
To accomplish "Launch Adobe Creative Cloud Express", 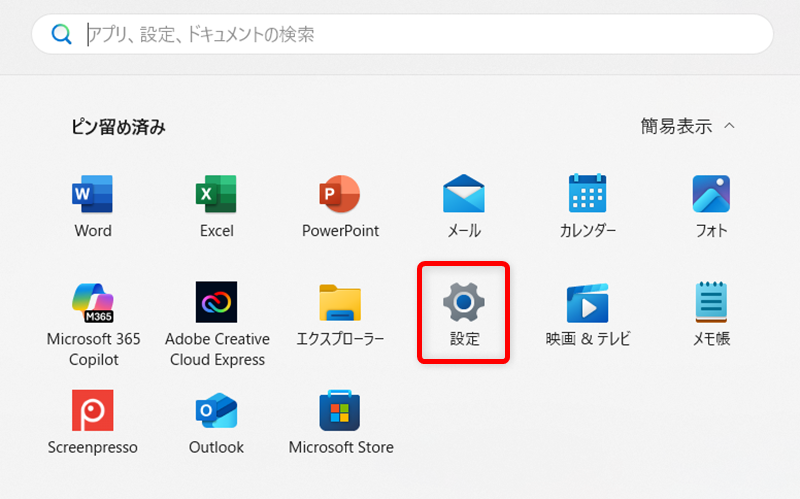I will point(216,302).
